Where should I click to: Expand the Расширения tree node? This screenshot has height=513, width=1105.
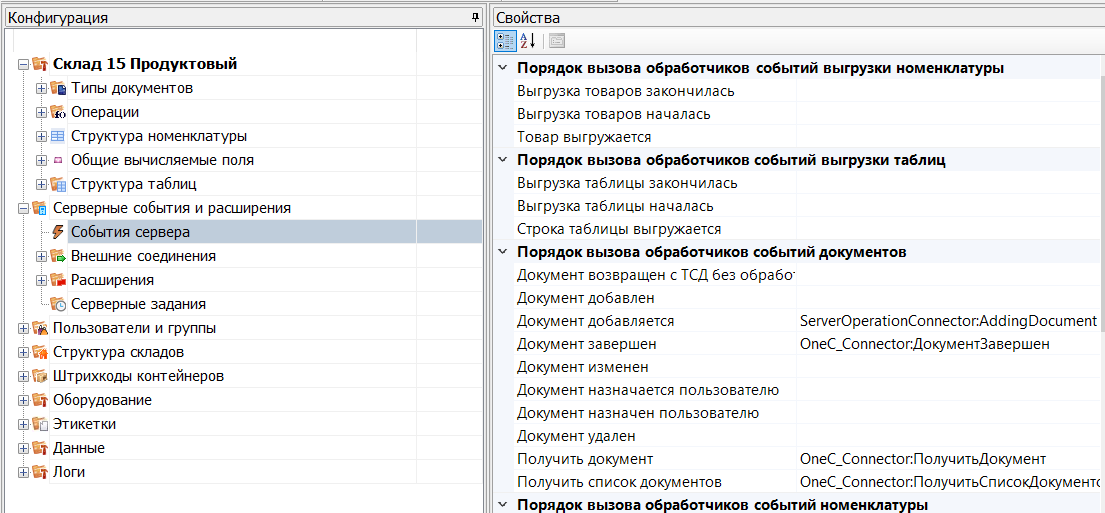point(42,280)
